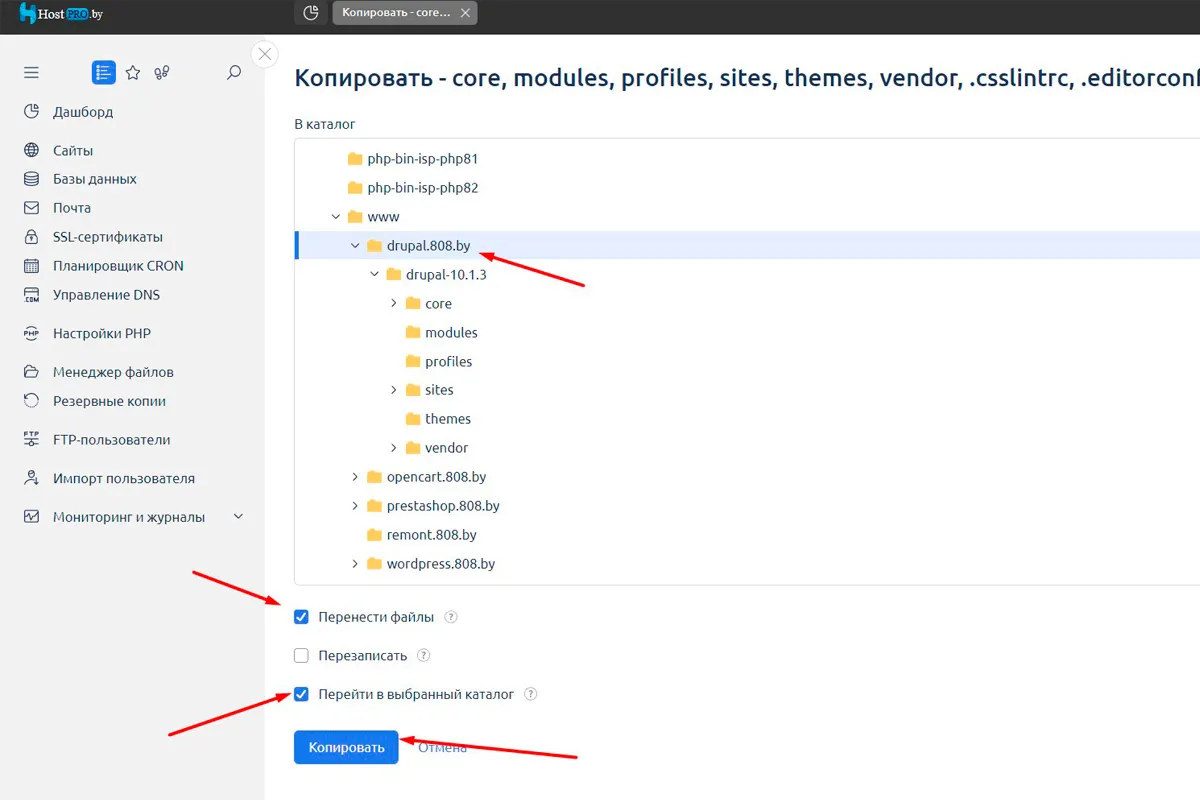This screenshot has width=1200, height=800.
Task: Click the Импорт пользователя icon
Action: pos(31,478)
